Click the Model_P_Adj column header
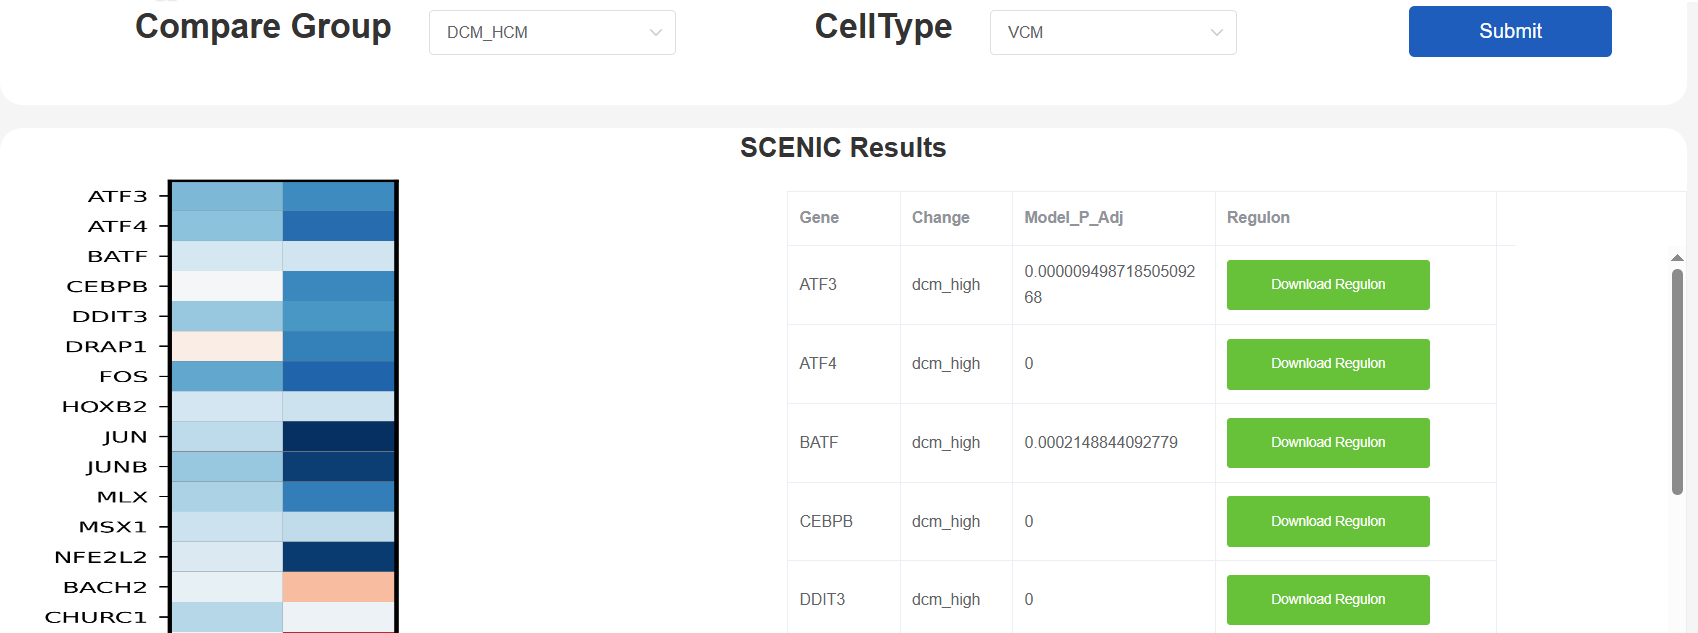Viewport: 1698px width, 633px height. [x=1073, y=218]
